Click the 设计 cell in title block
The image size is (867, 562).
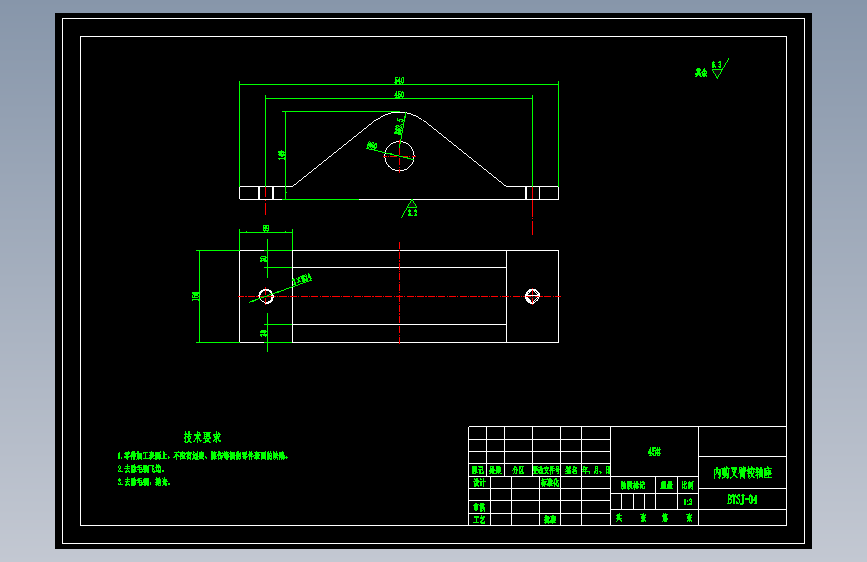tap(479, 482)
